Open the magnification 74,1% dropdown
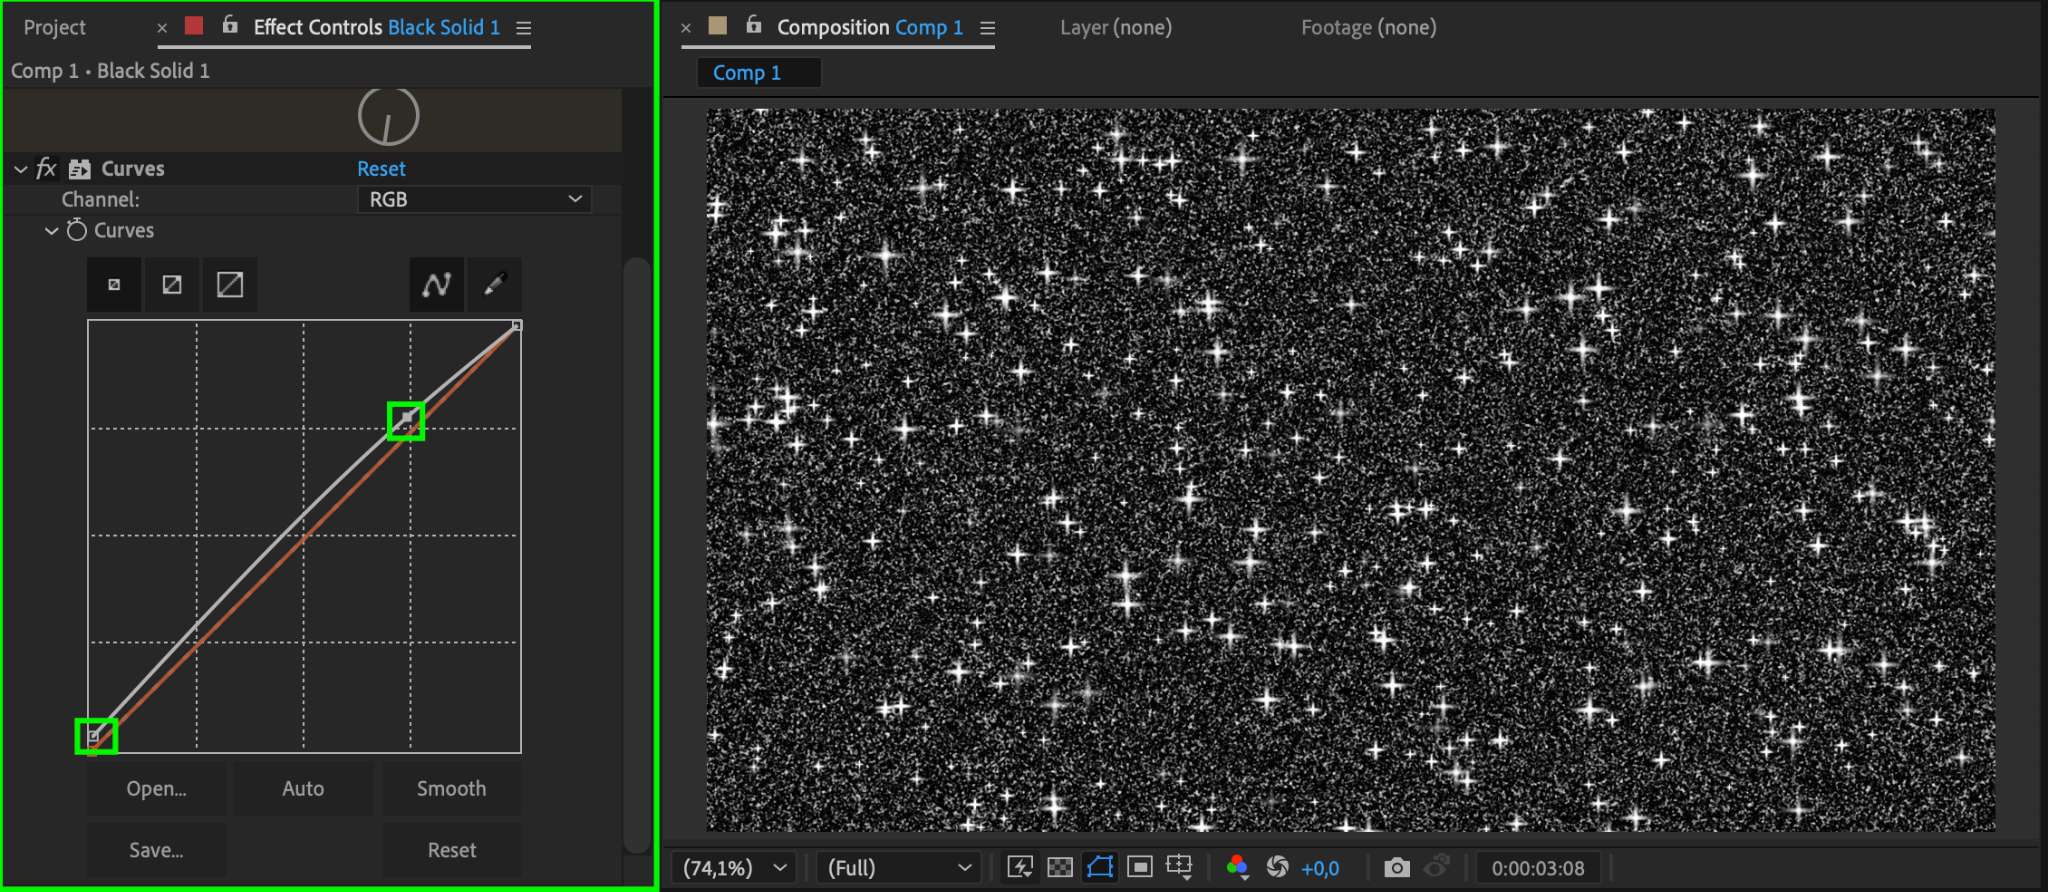The height and width of the screenshot is (892, 2048). tap(735, 868)
